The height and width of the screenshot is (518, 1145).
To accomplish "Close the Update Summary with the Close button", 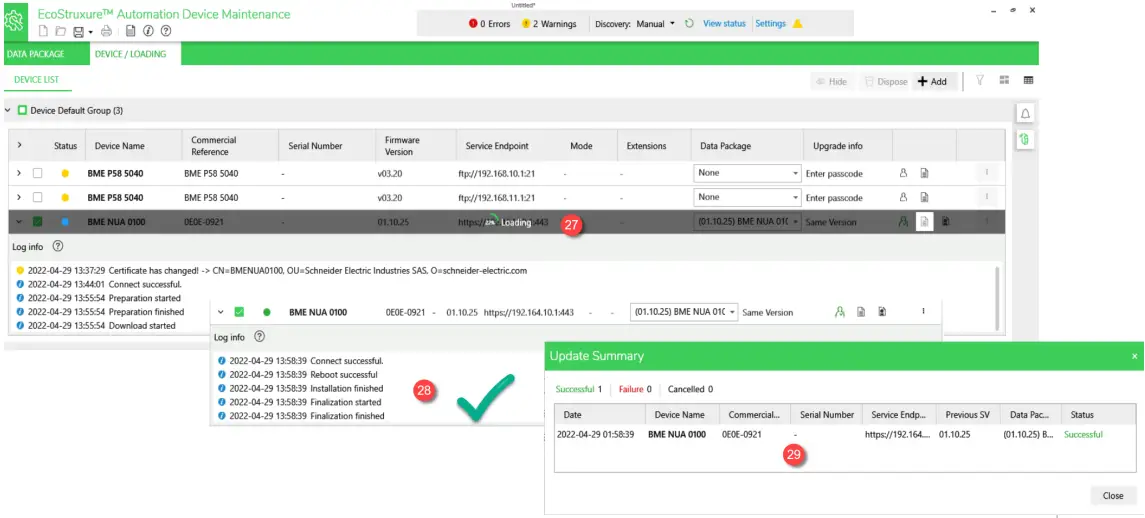I will pos(1113,495).
